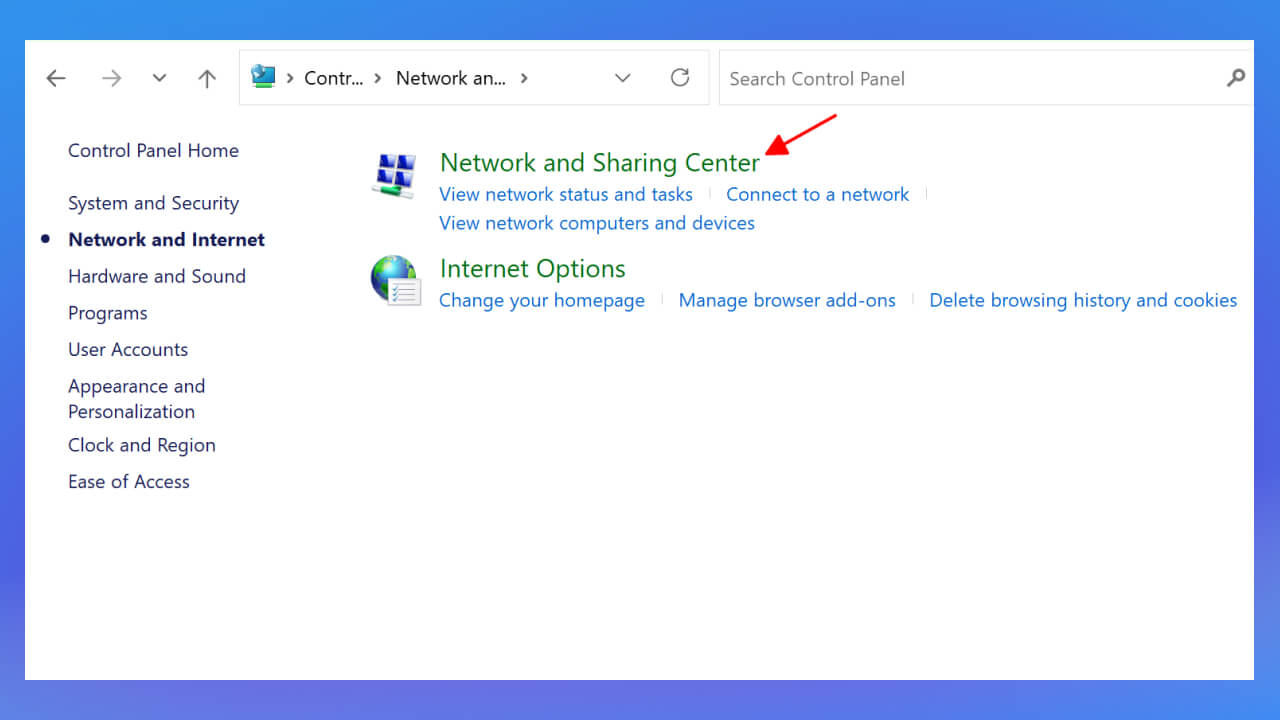The image size is (1280, 720).
Task: Open the address bar history dropdown
Action: [x=623, y=78]
